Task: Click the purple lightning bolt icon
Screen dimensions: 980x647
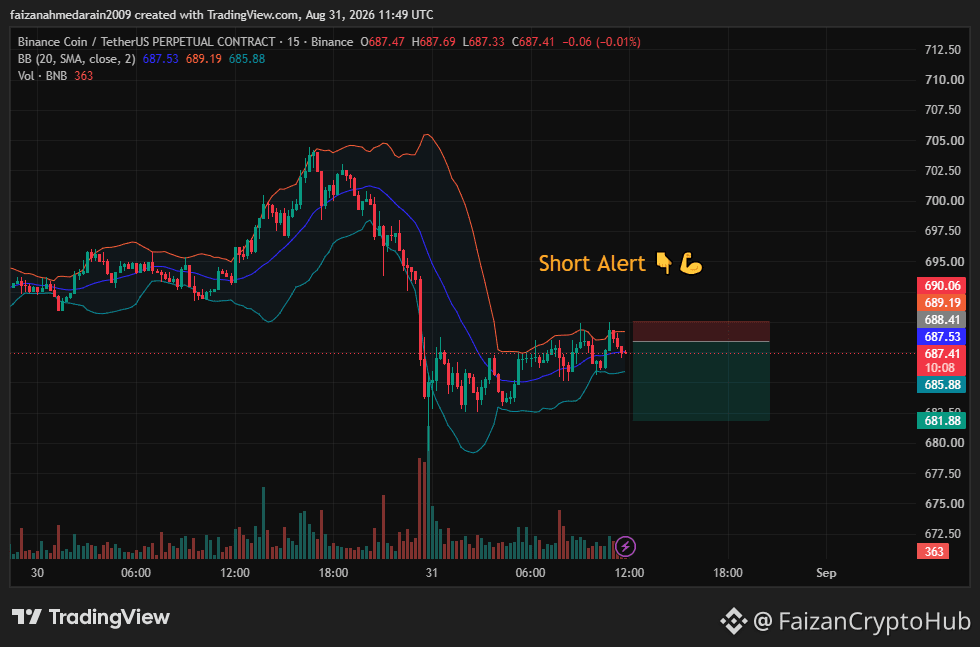Action: click(x=625, y=547)
